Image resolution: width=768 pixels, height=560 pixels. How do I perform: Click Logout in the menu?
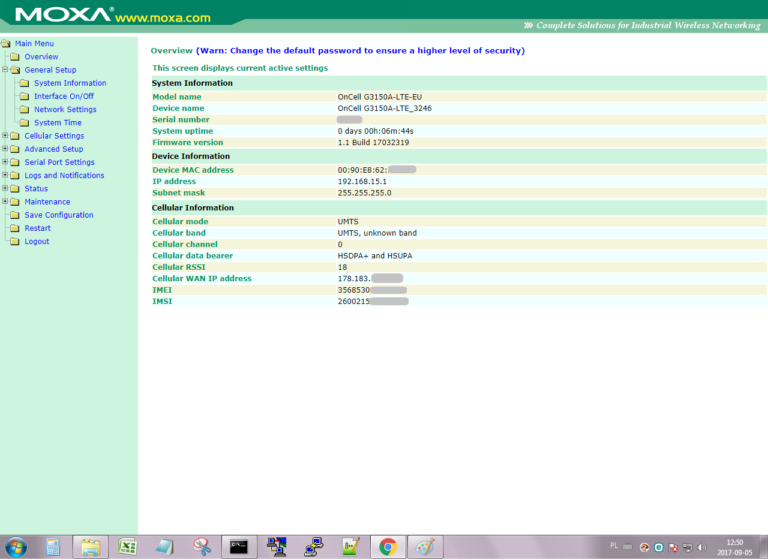click(37, 242)
